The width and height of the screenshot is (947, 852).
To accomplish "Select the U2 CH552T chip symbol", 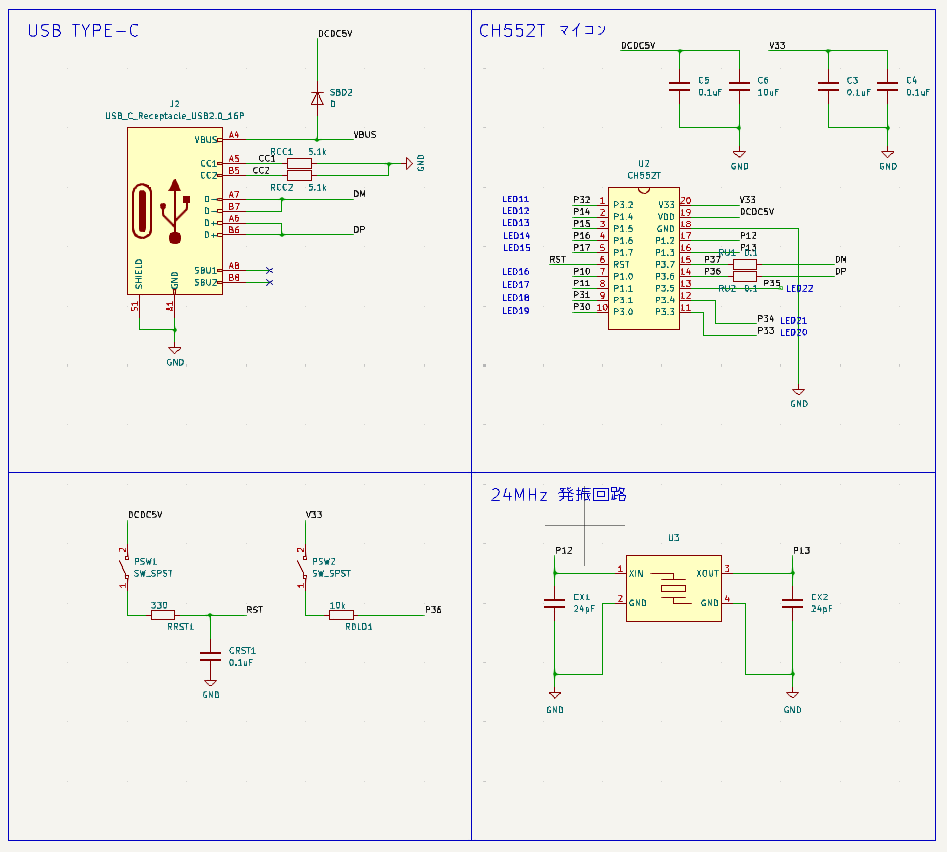I will (x=644, y=258).
